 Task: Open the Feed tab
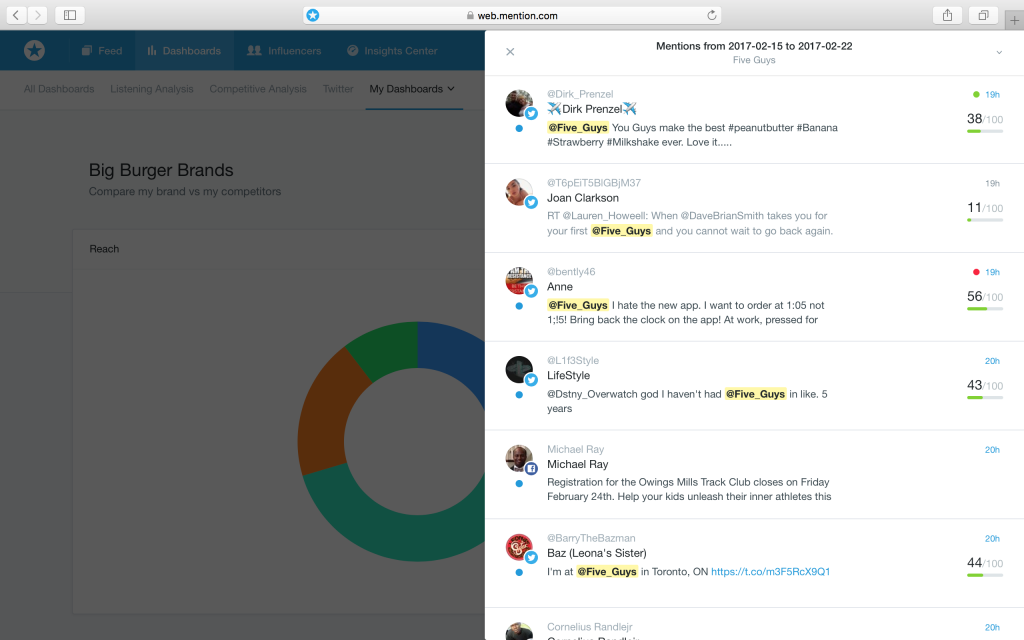[x=102, y=50]
